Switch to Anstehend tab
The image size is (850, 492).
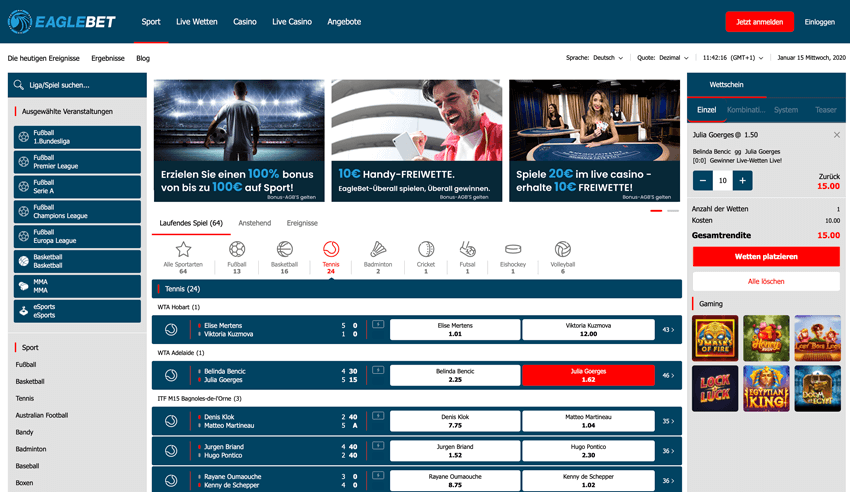click(255, 223)
